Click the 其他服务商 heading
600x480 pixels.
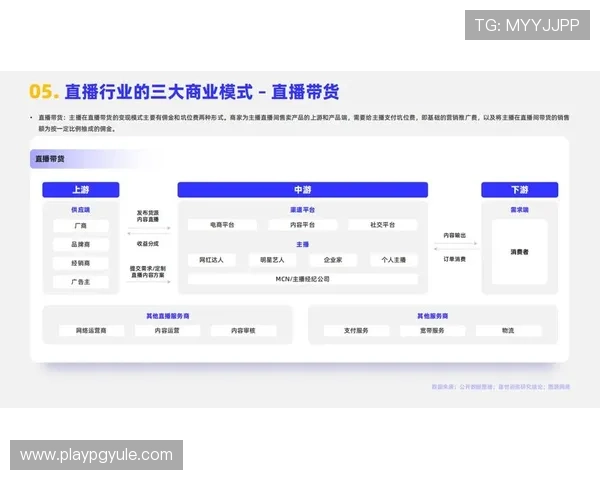click(432, 316)
